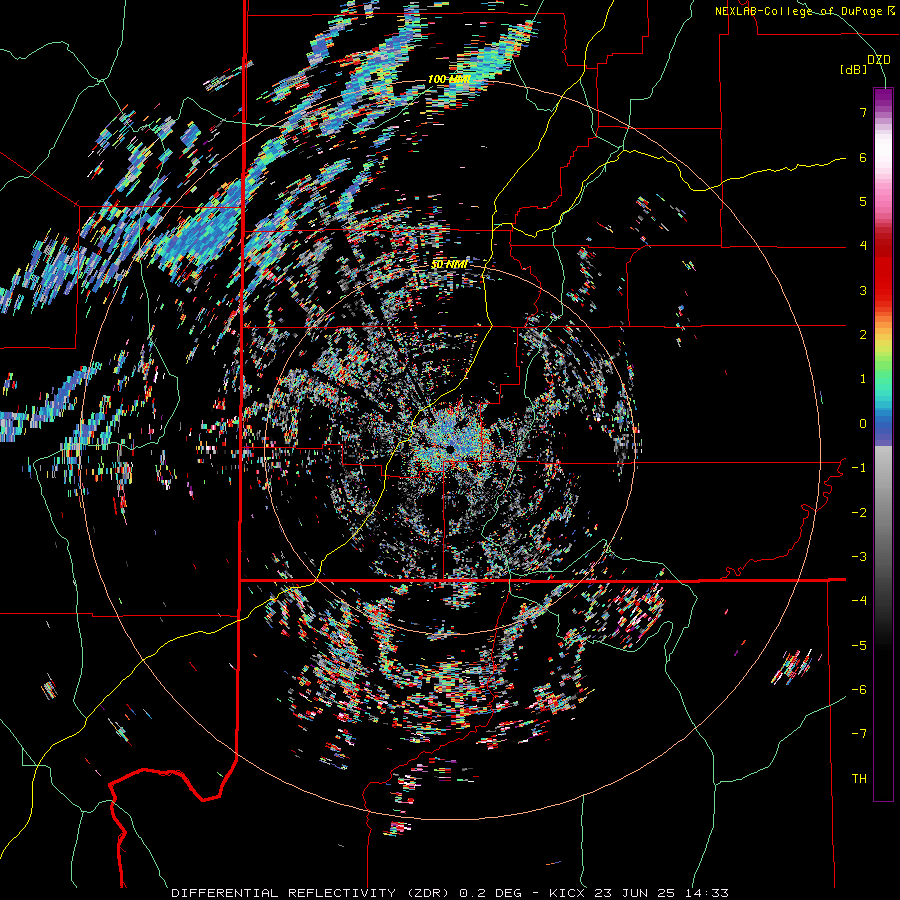This screenshot has height=900, width=900.
Task: Click the 3 dB scale label
Action: pos(863,290)
